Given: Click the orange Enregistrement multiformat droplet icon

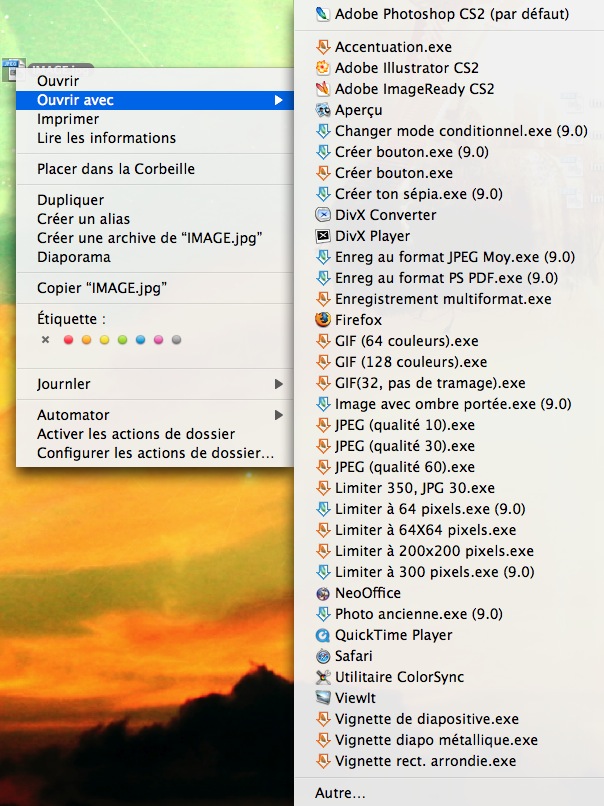Looking at the screenshot, I should click(x=322, y=299).
